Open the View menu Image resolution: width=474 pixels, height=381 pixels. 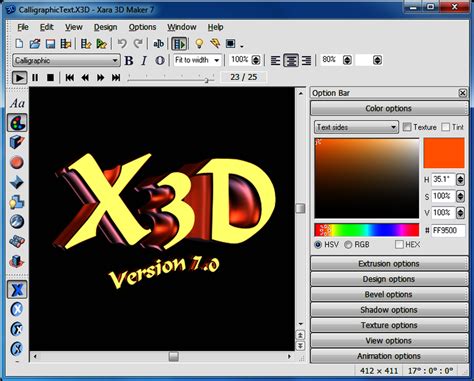[x=74, y=27]
